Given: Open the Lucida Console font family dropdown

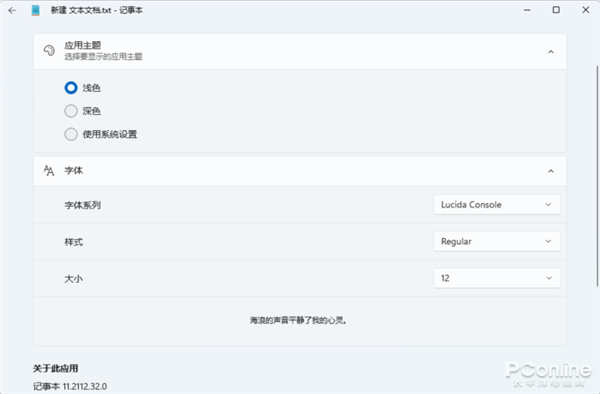Looking at the screenshot, I should (497, 205).
